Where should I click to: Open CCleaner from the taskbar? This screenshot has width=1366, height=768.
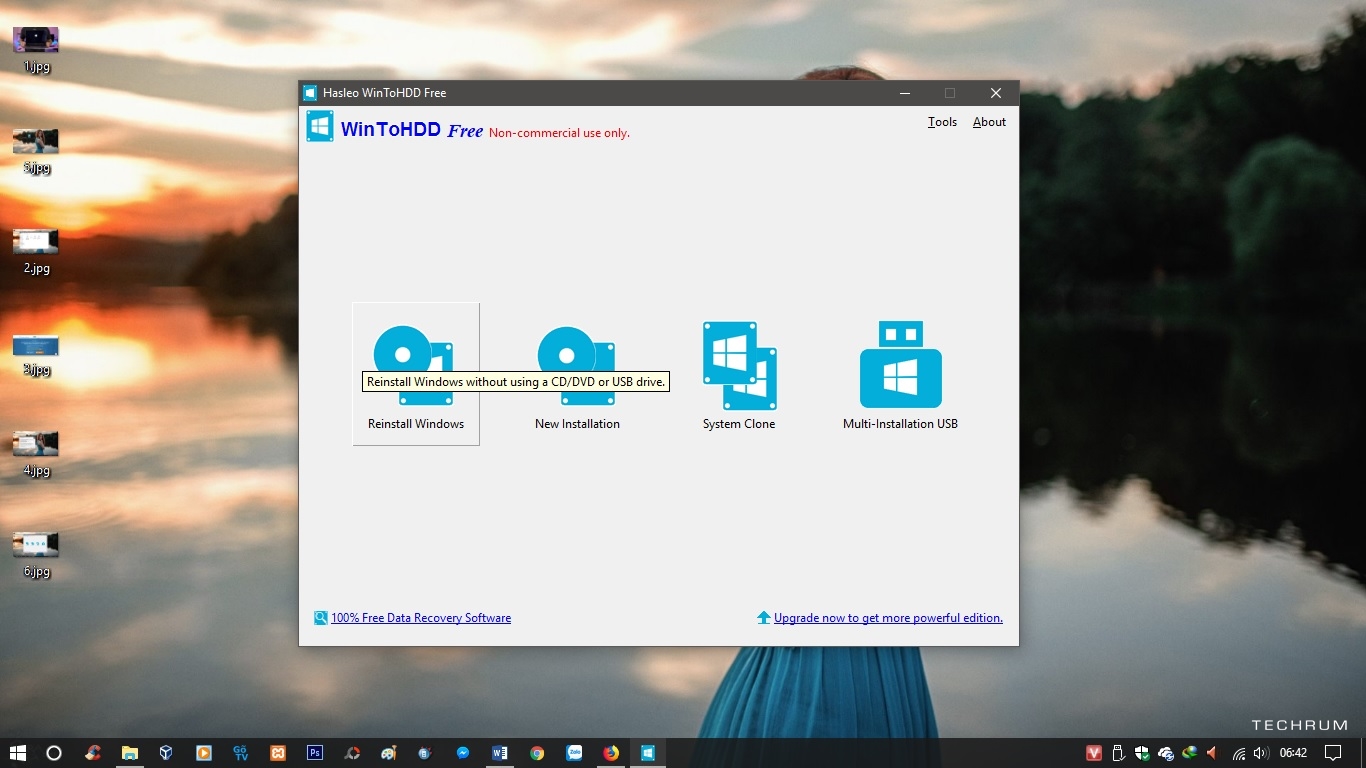[x=93, y=753]
